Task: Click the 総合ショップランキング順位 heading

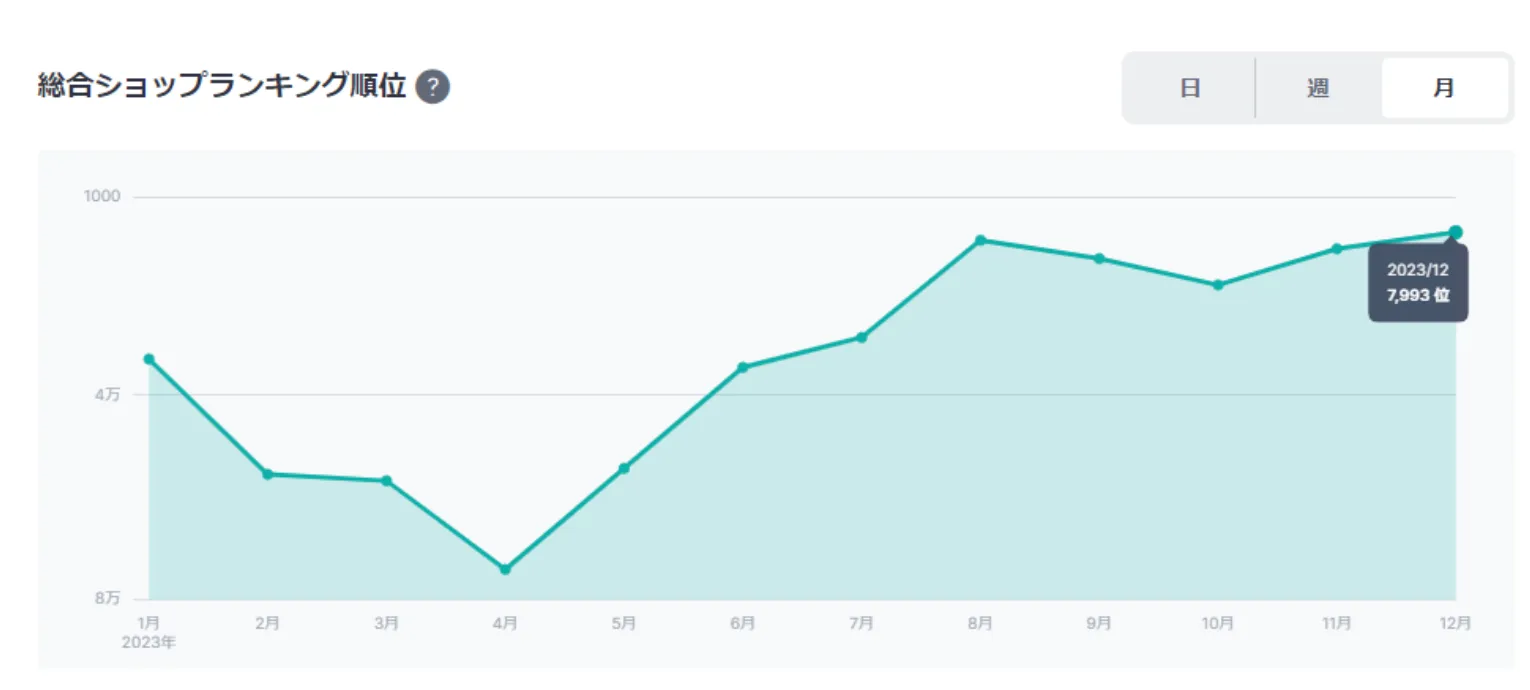Action: (222, 87)
